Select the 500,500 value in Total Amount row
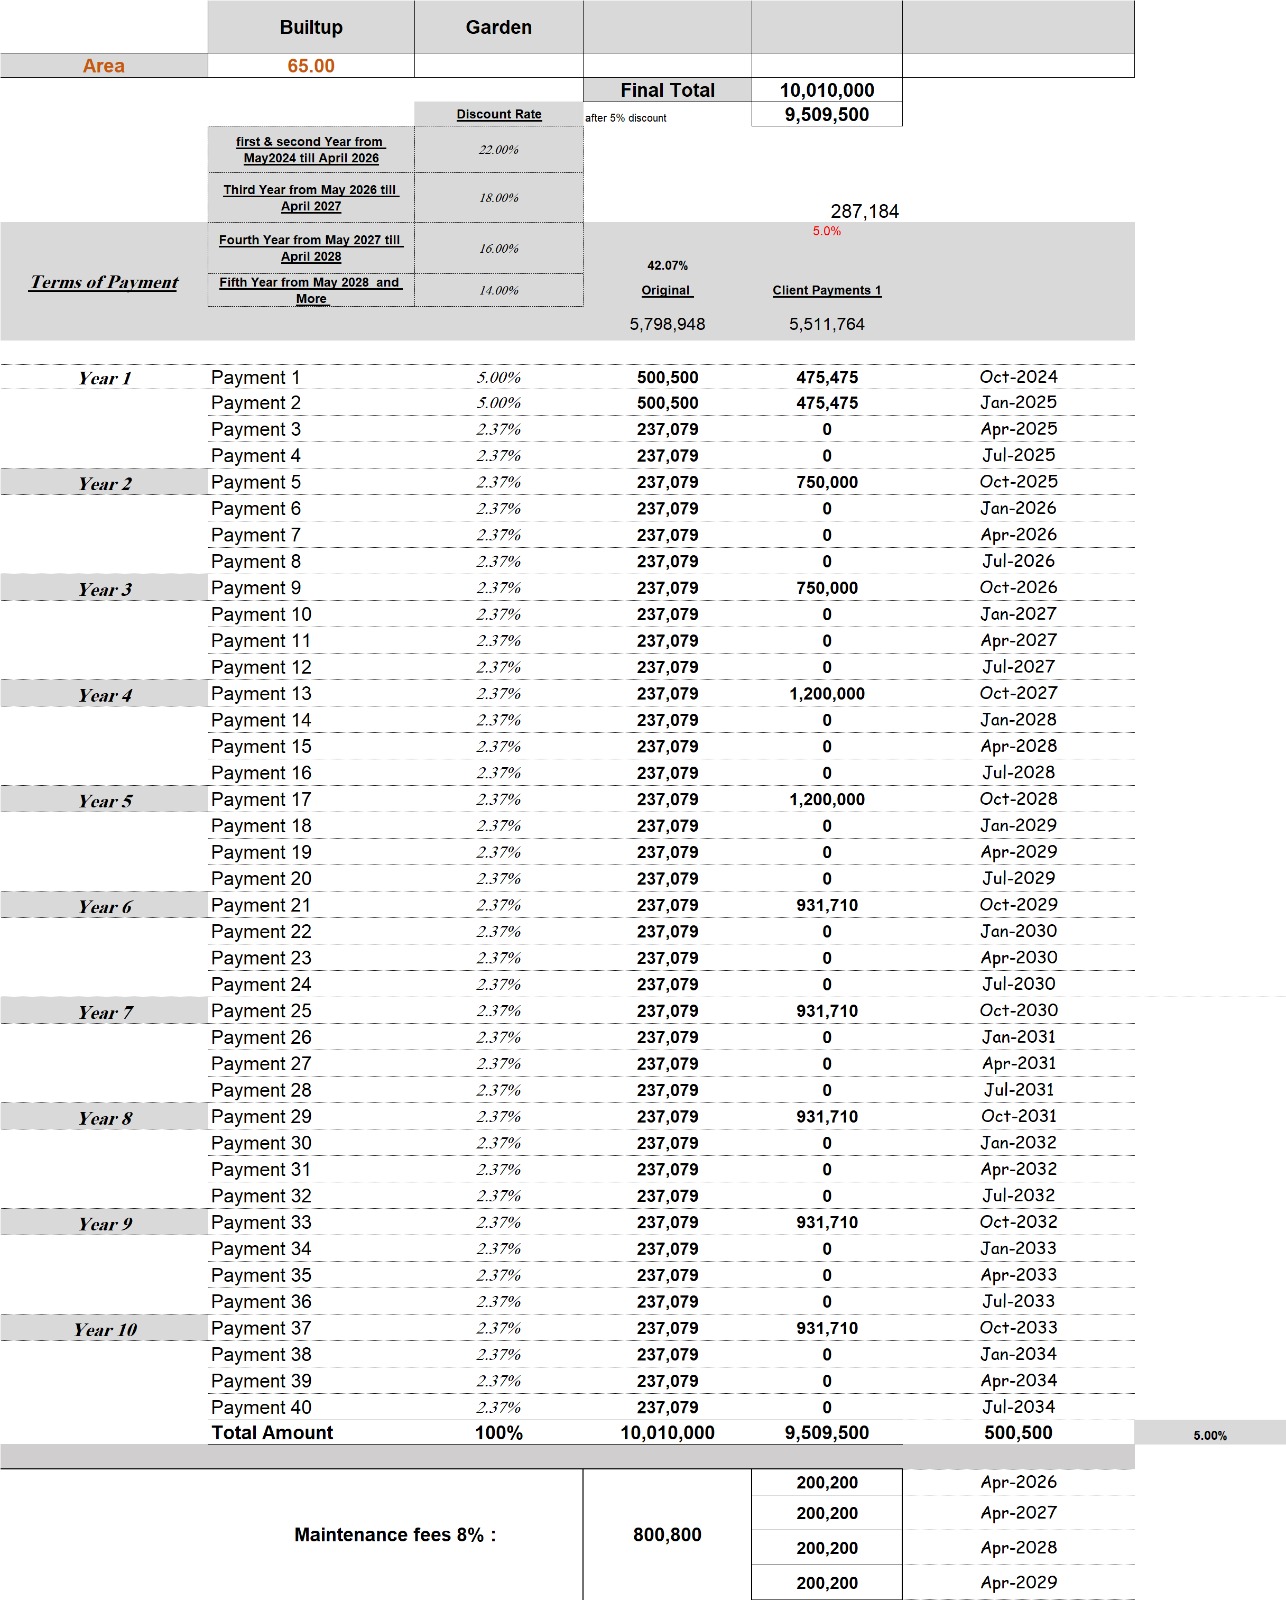Viewport: 1286px width, 1600px height. point(1018,1432)
